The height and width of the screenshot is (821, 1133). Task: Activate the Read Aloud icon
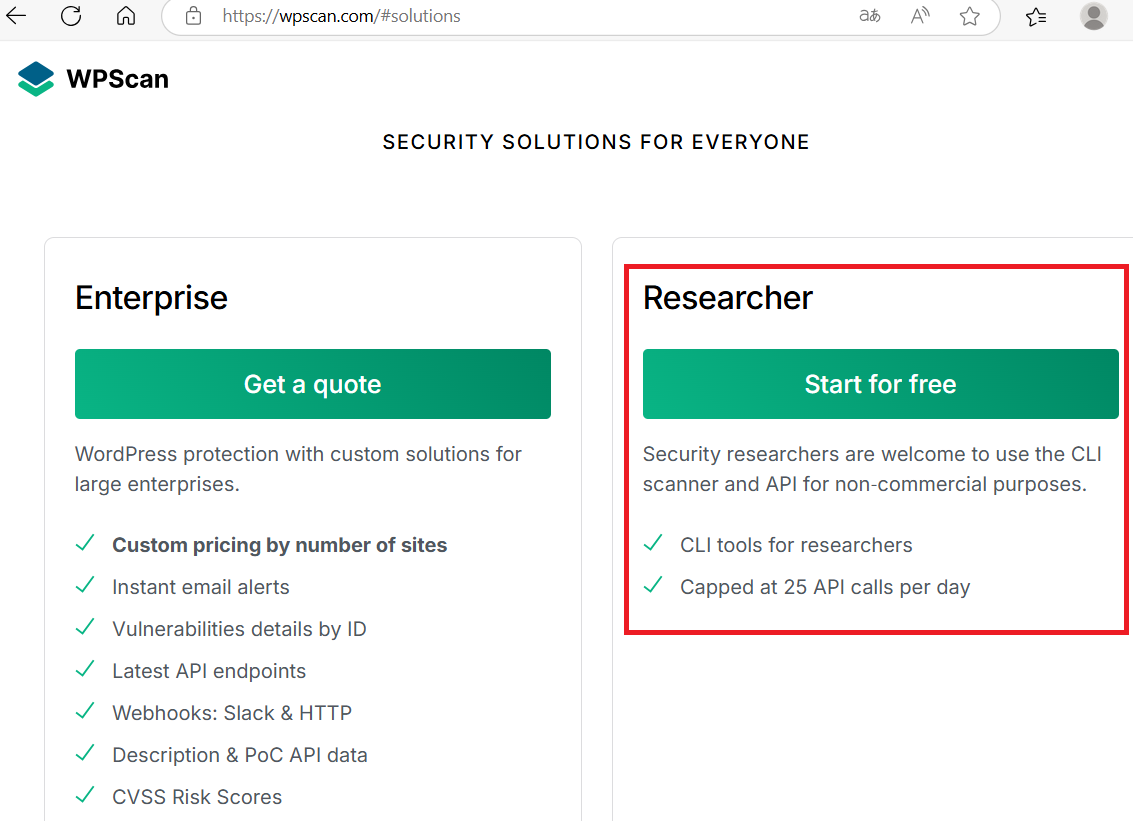[920, 16]
